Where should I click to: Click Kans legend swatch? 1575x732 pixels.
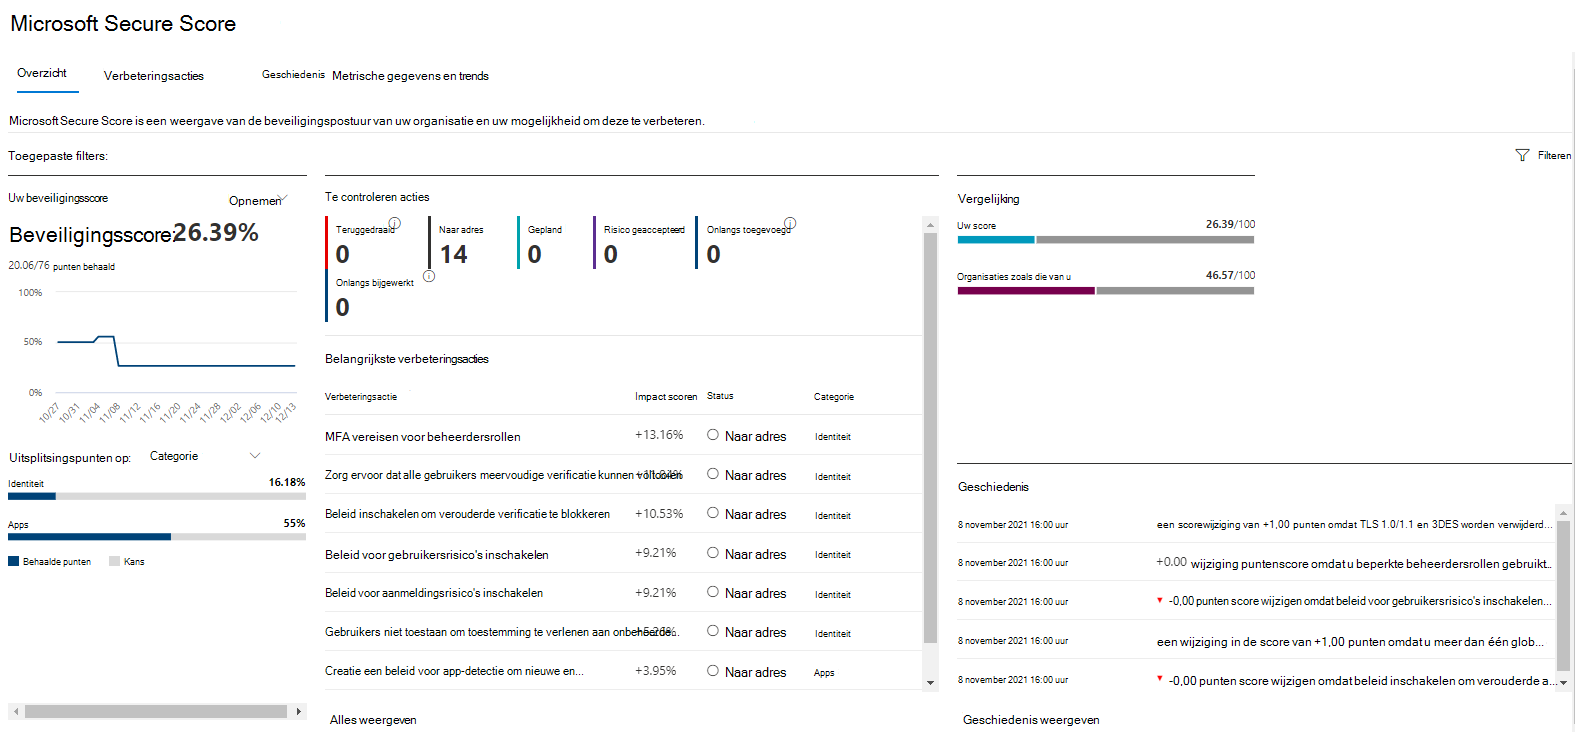pos(114,561)
